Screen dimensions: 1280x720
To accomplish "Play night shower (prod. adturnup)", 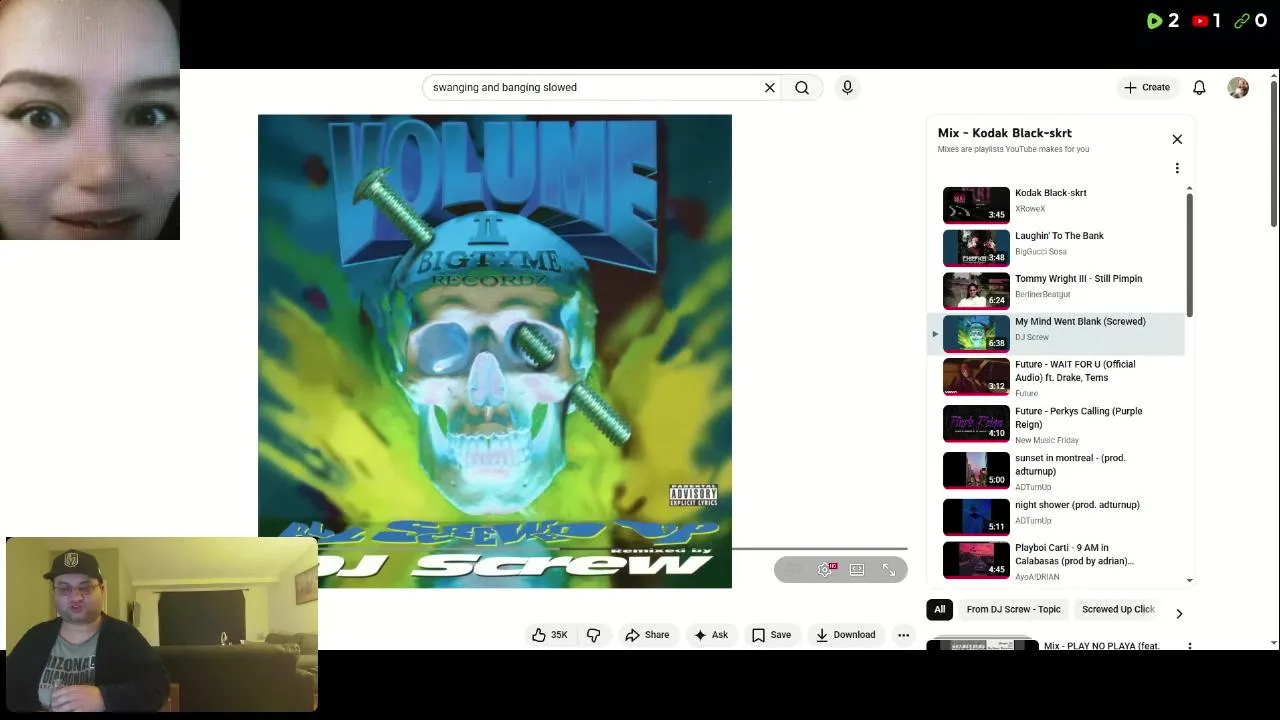I will (1056, 516).
